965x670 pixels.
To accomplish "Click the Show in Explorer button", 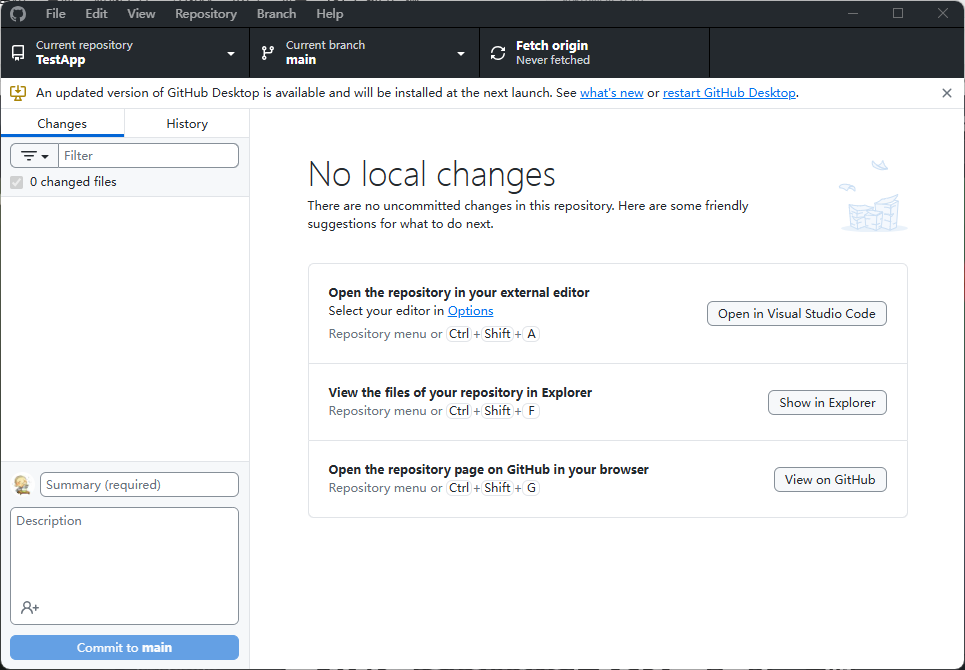I will [x=827, y=402].
